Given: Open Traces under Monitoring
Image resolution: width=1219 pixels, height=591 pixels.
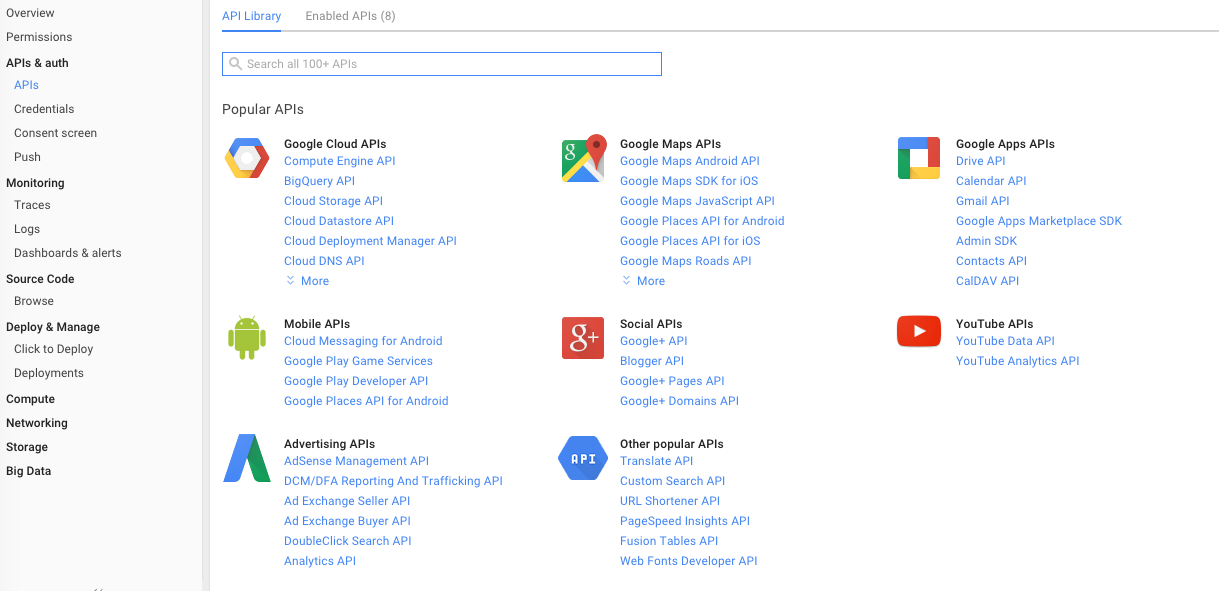Looking at the screenshot, I should [x=32, y=205].
